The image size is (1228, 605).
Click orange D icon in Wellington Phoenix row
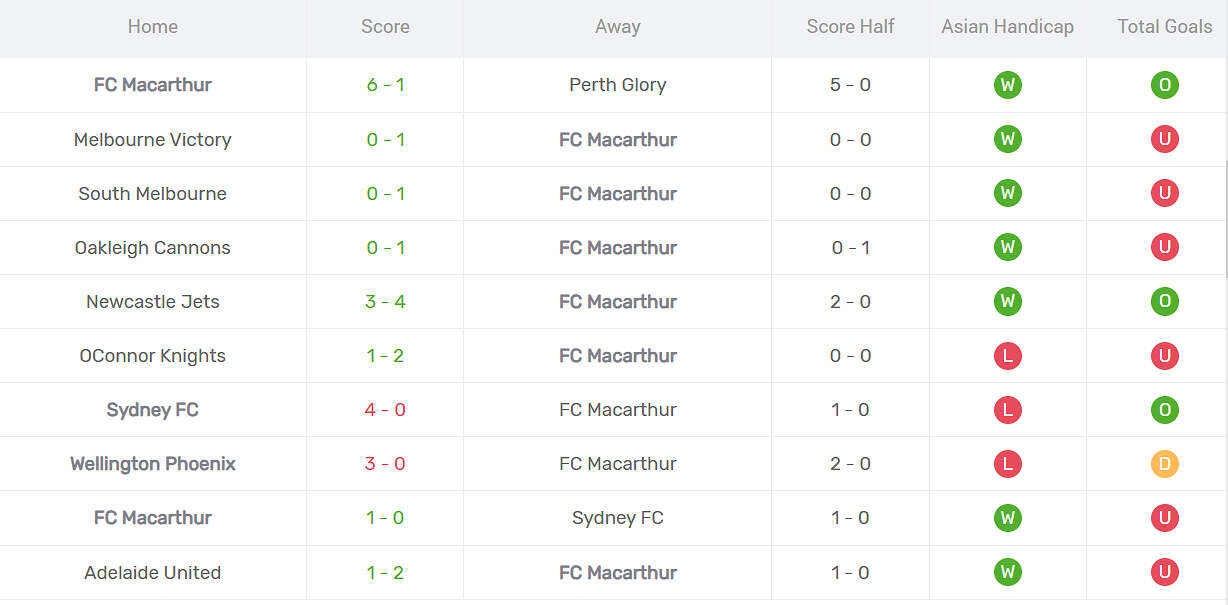tap(1164, 464)
